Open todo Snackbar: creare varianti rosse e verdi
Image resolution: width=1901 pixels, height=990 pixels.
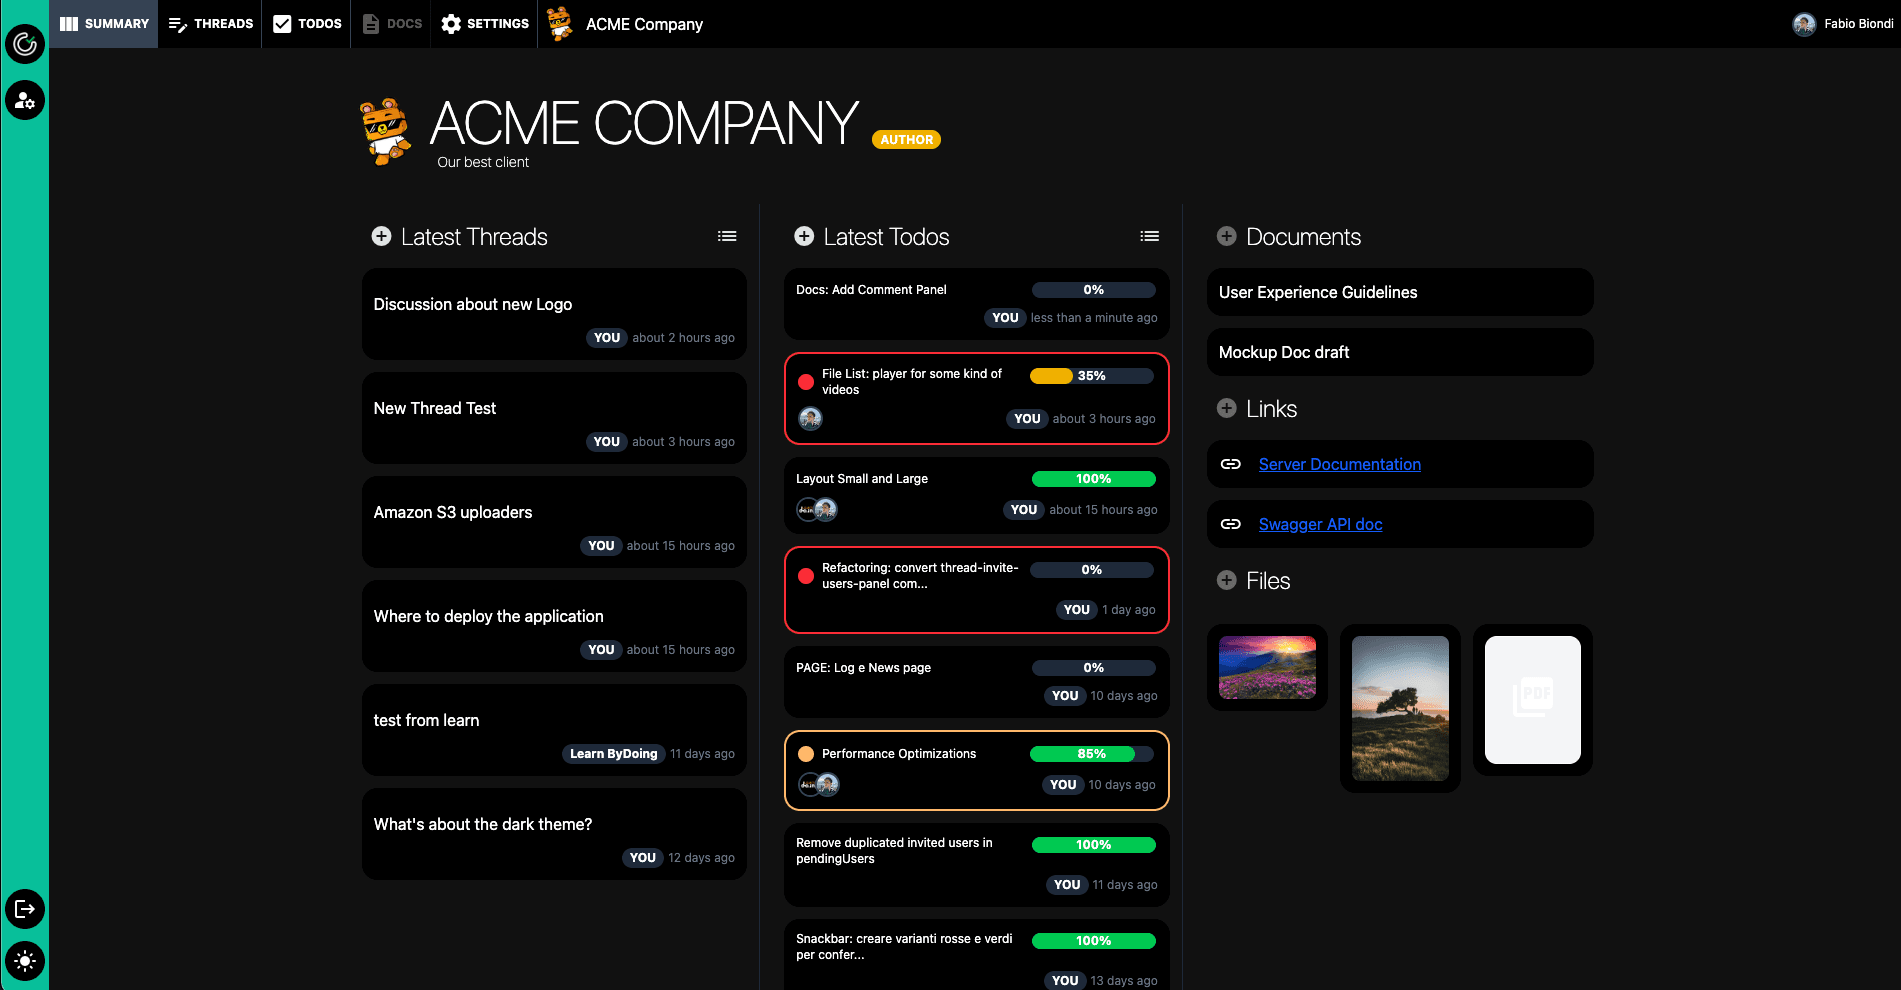coord(977,955)
